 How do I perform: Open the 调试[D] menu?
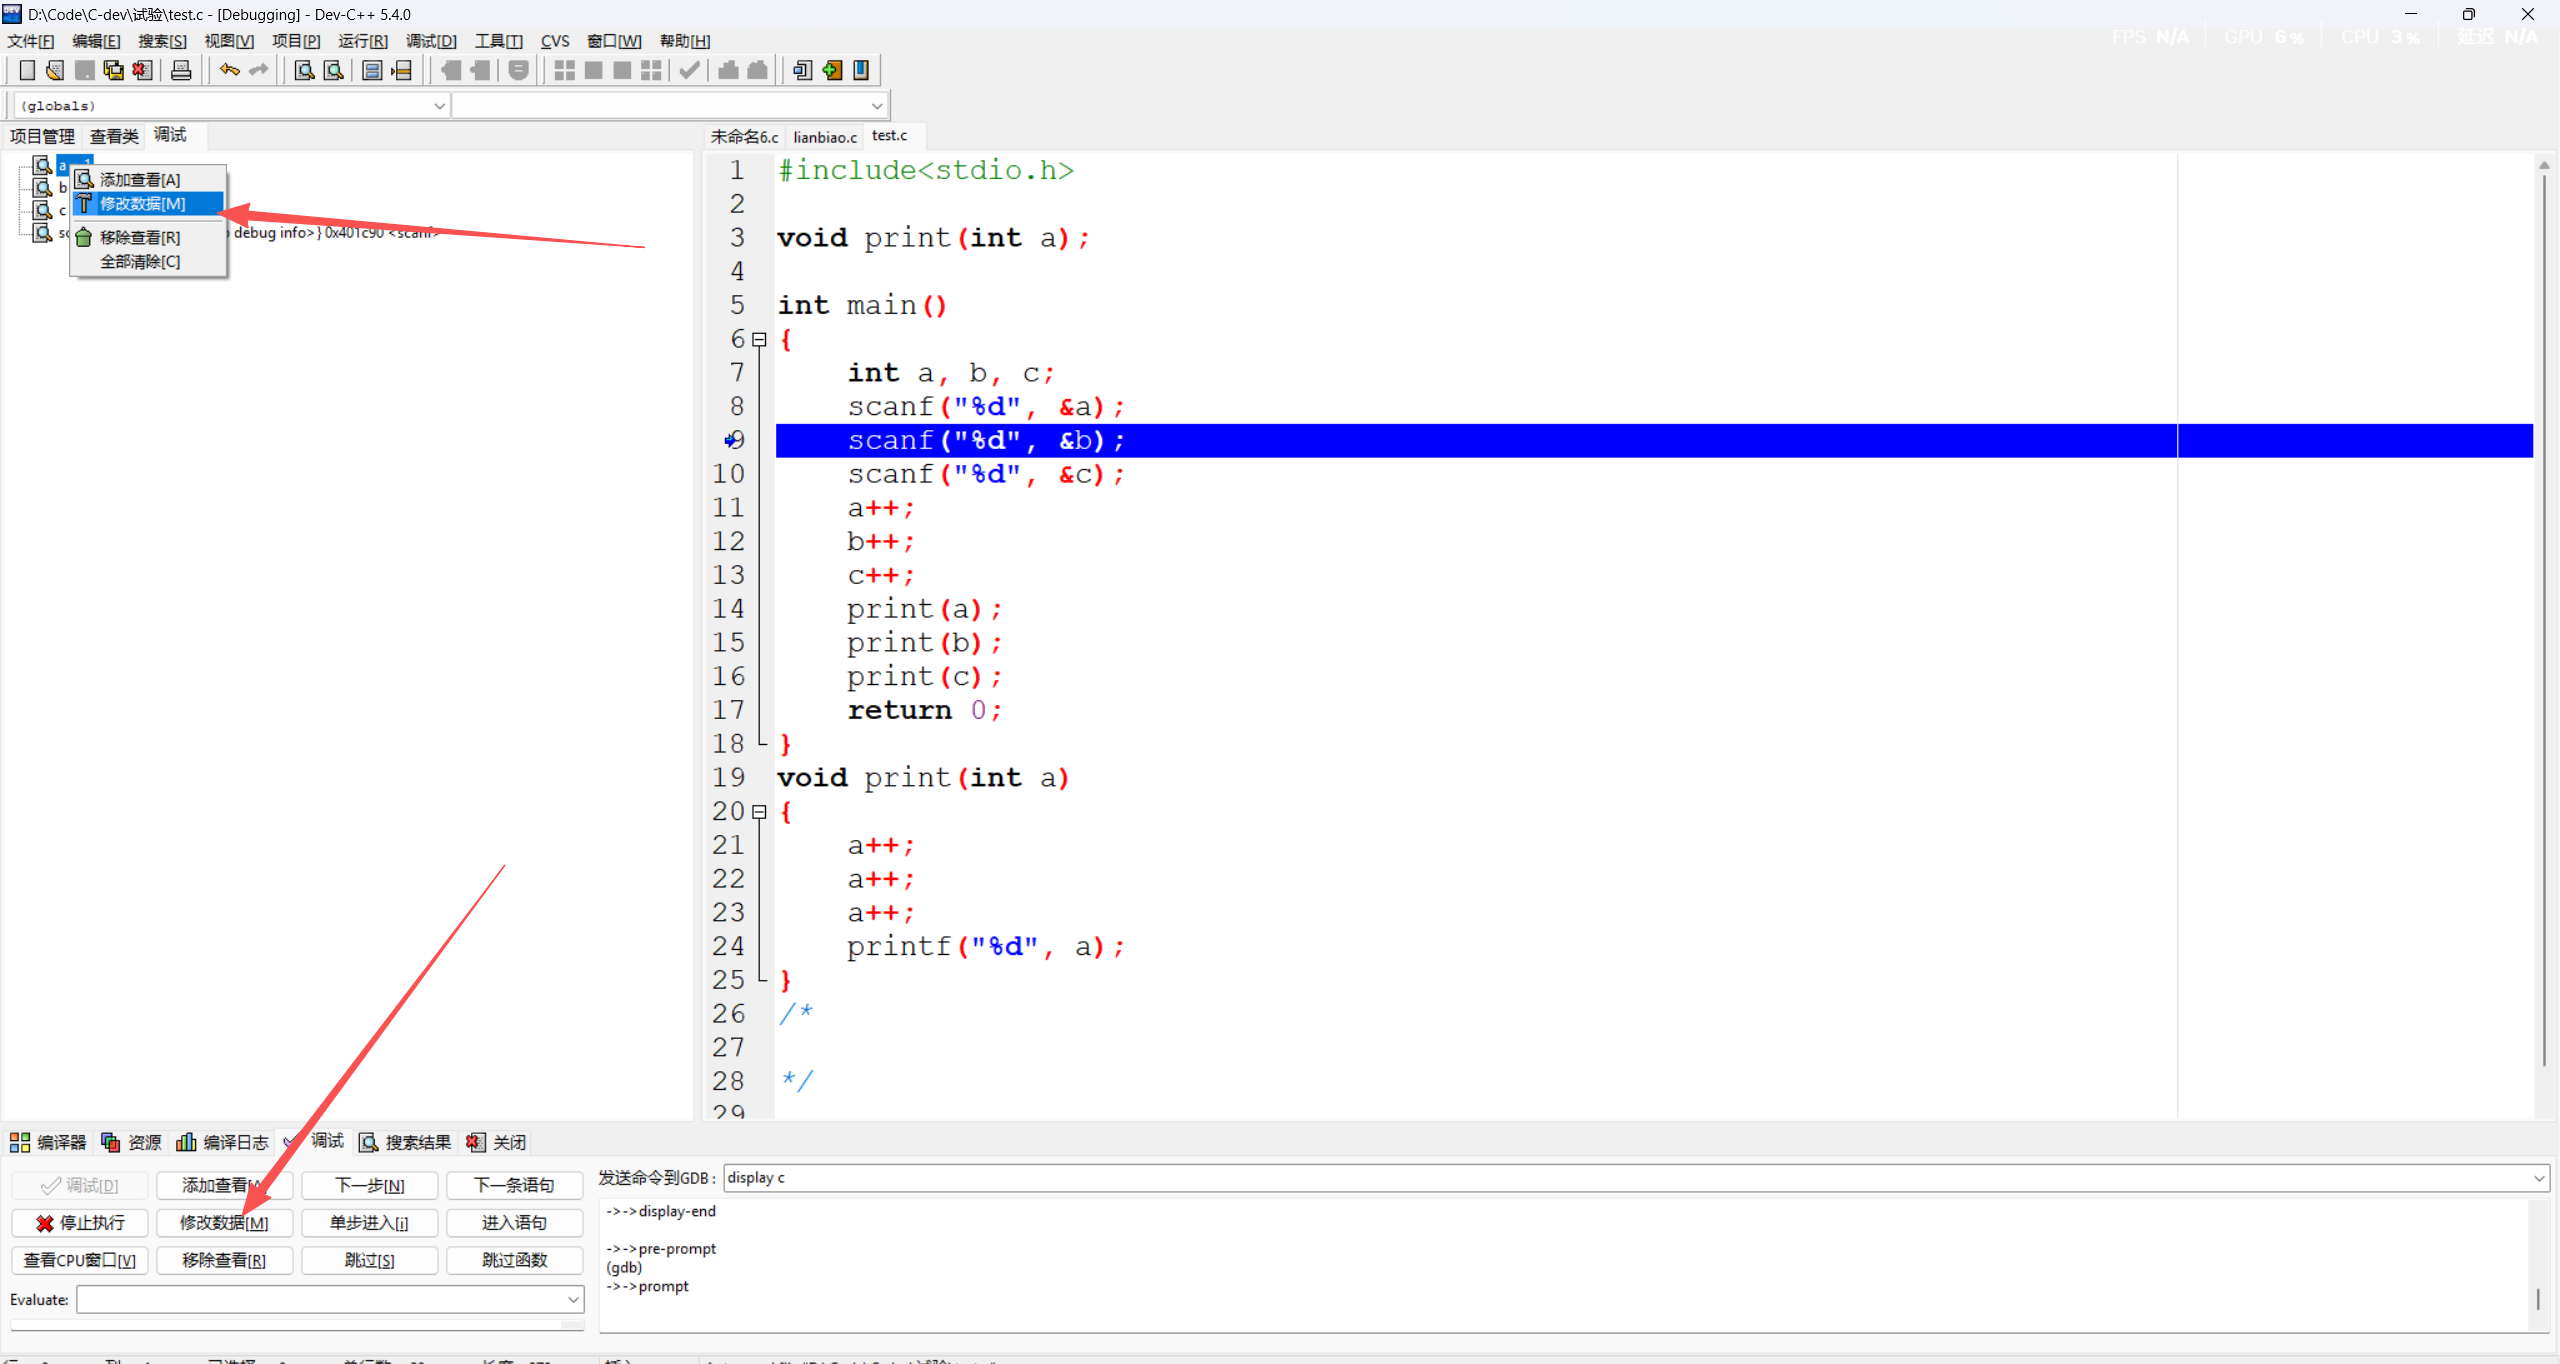431,41
